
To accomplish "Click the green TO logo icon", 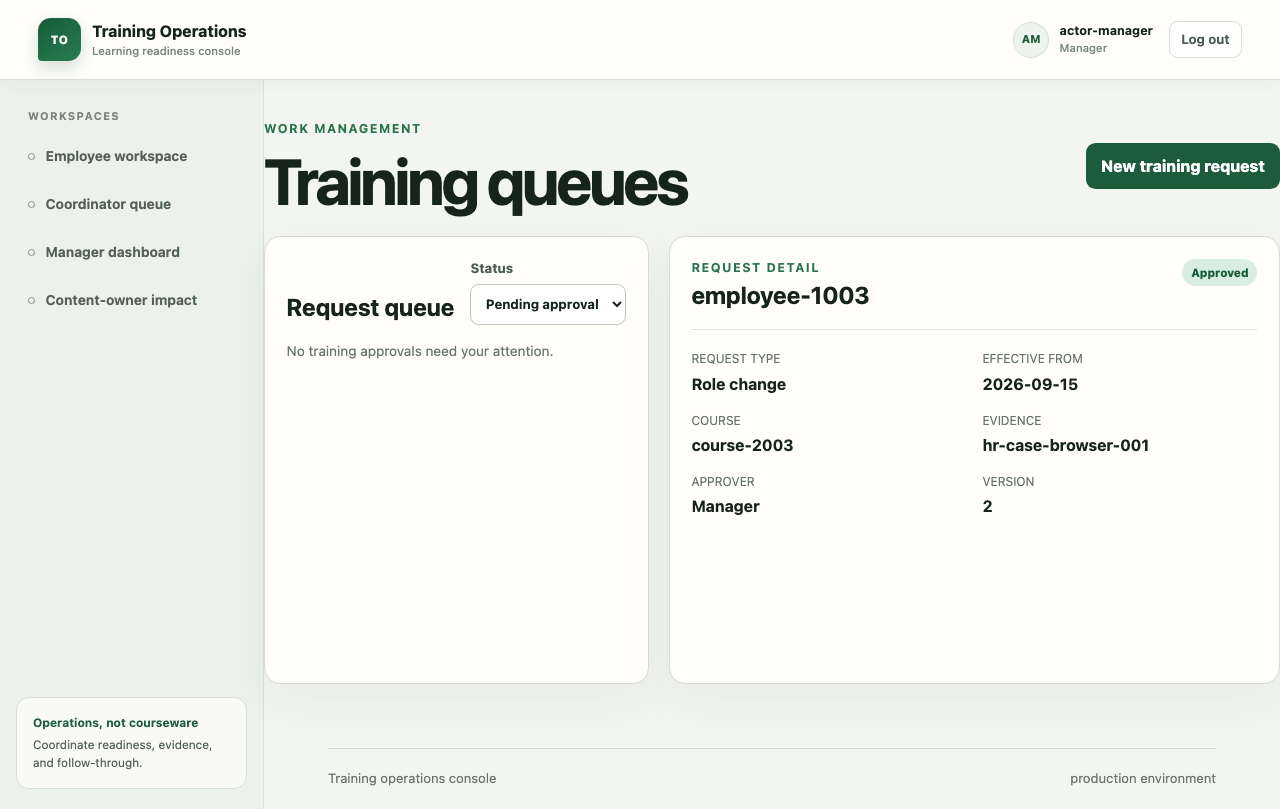I will [59, 40].
